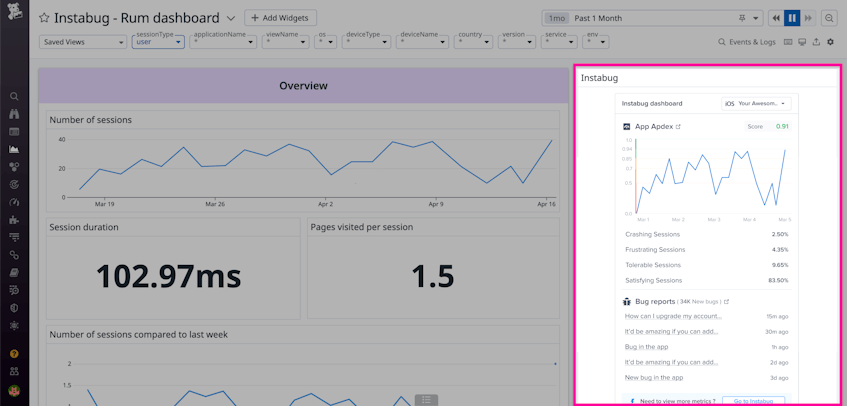Open the Saved Views dropdown
Viewport: 847px width, 406px height.
click(83, 42)
